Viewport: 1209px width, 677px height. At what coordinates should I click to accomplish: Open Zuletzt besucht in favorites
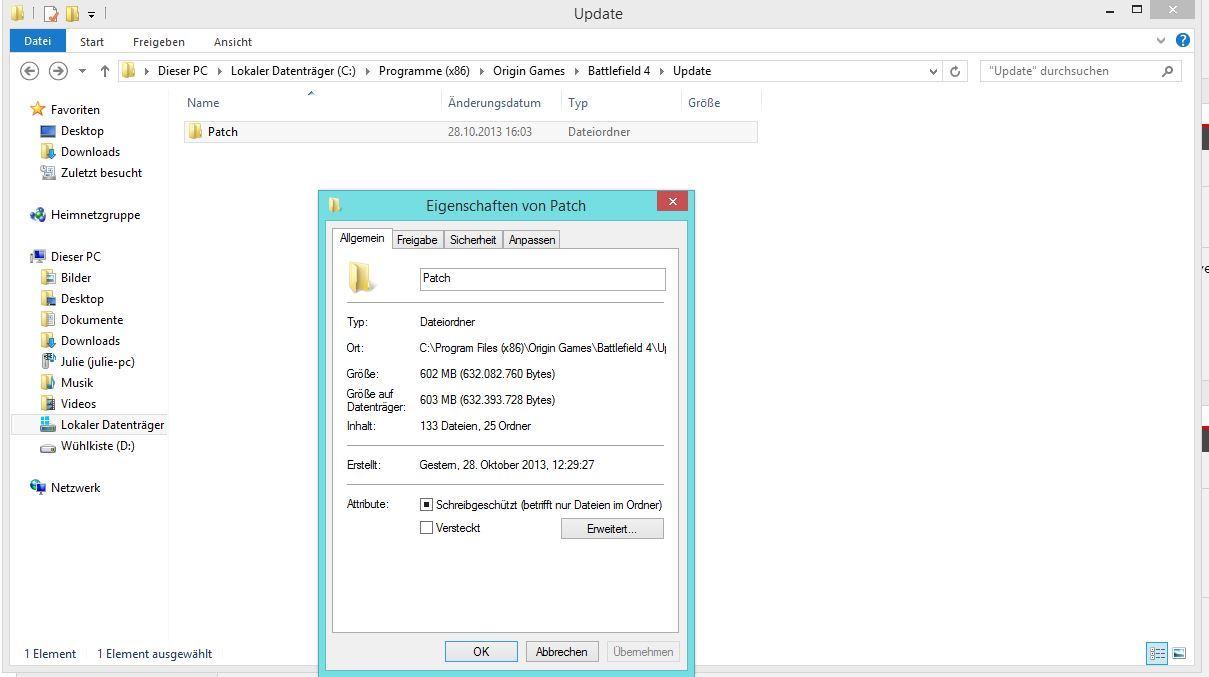tap(101, 173)
